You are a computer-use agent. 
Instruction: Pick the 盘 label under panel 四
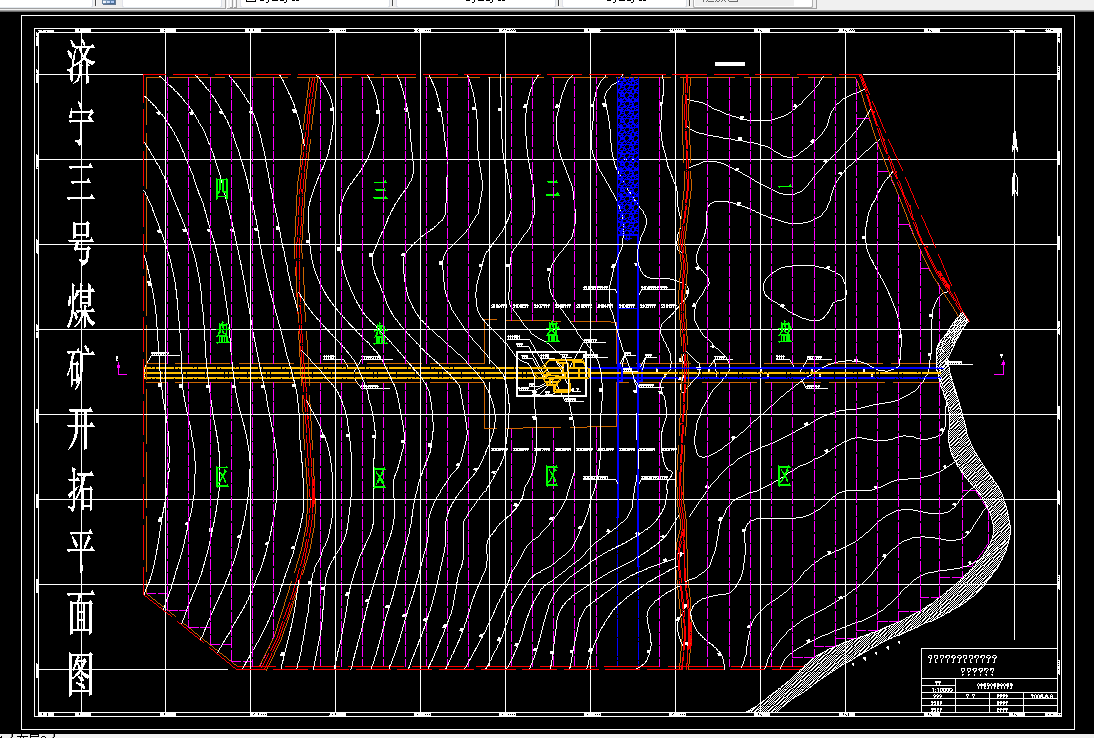pos(223,333)
